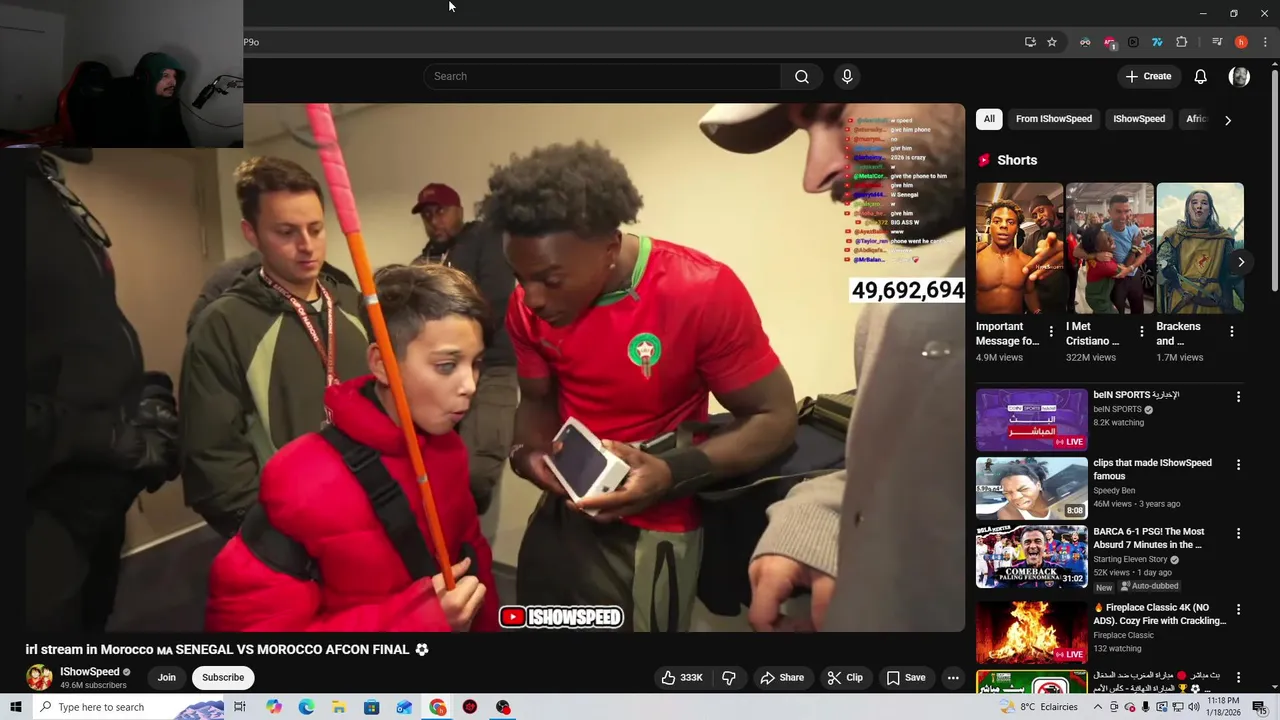Open the YouTube account avatar menu
This screenshot has height=720, width=1280.
(1239, 76)
